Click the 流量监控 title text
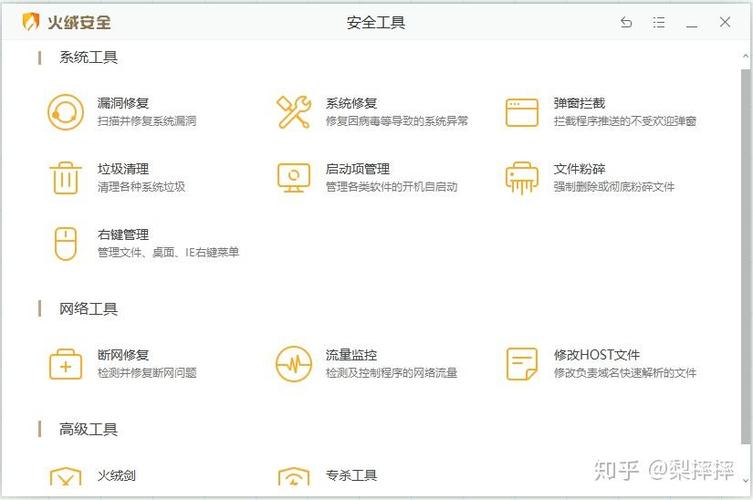This screenshot has height=500, width=753. pyautogui.click(x=351, y=355)
